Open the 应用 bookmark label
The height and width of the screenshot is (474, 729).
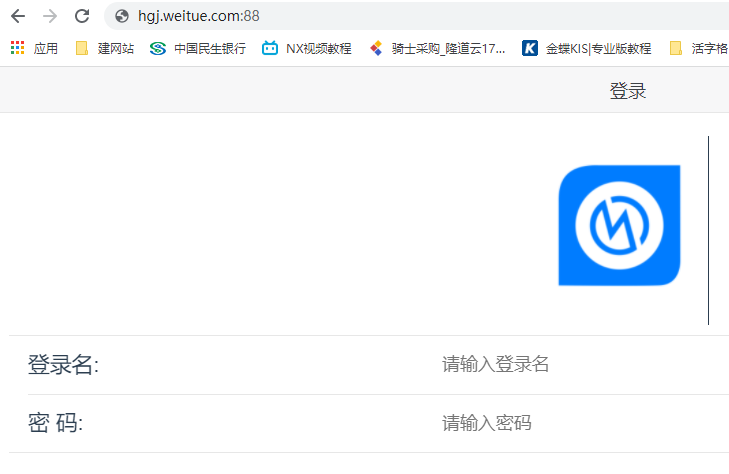point(46,48)
